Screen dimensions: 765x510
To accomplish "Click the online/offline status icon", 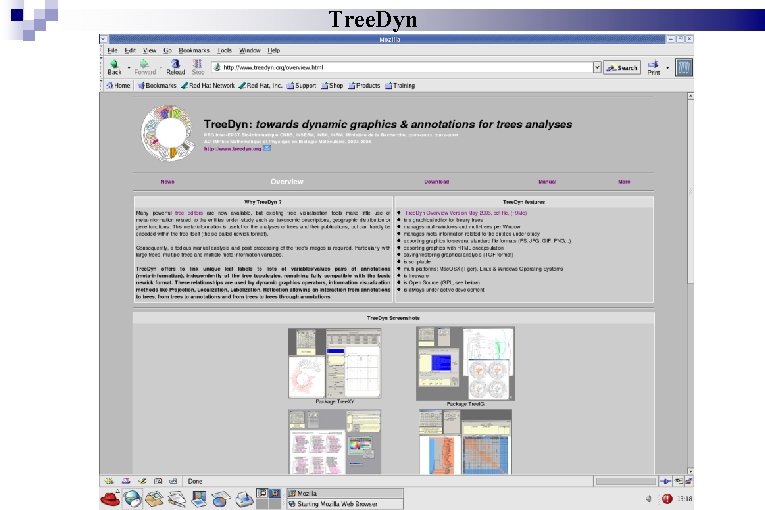I will point(665,481).
